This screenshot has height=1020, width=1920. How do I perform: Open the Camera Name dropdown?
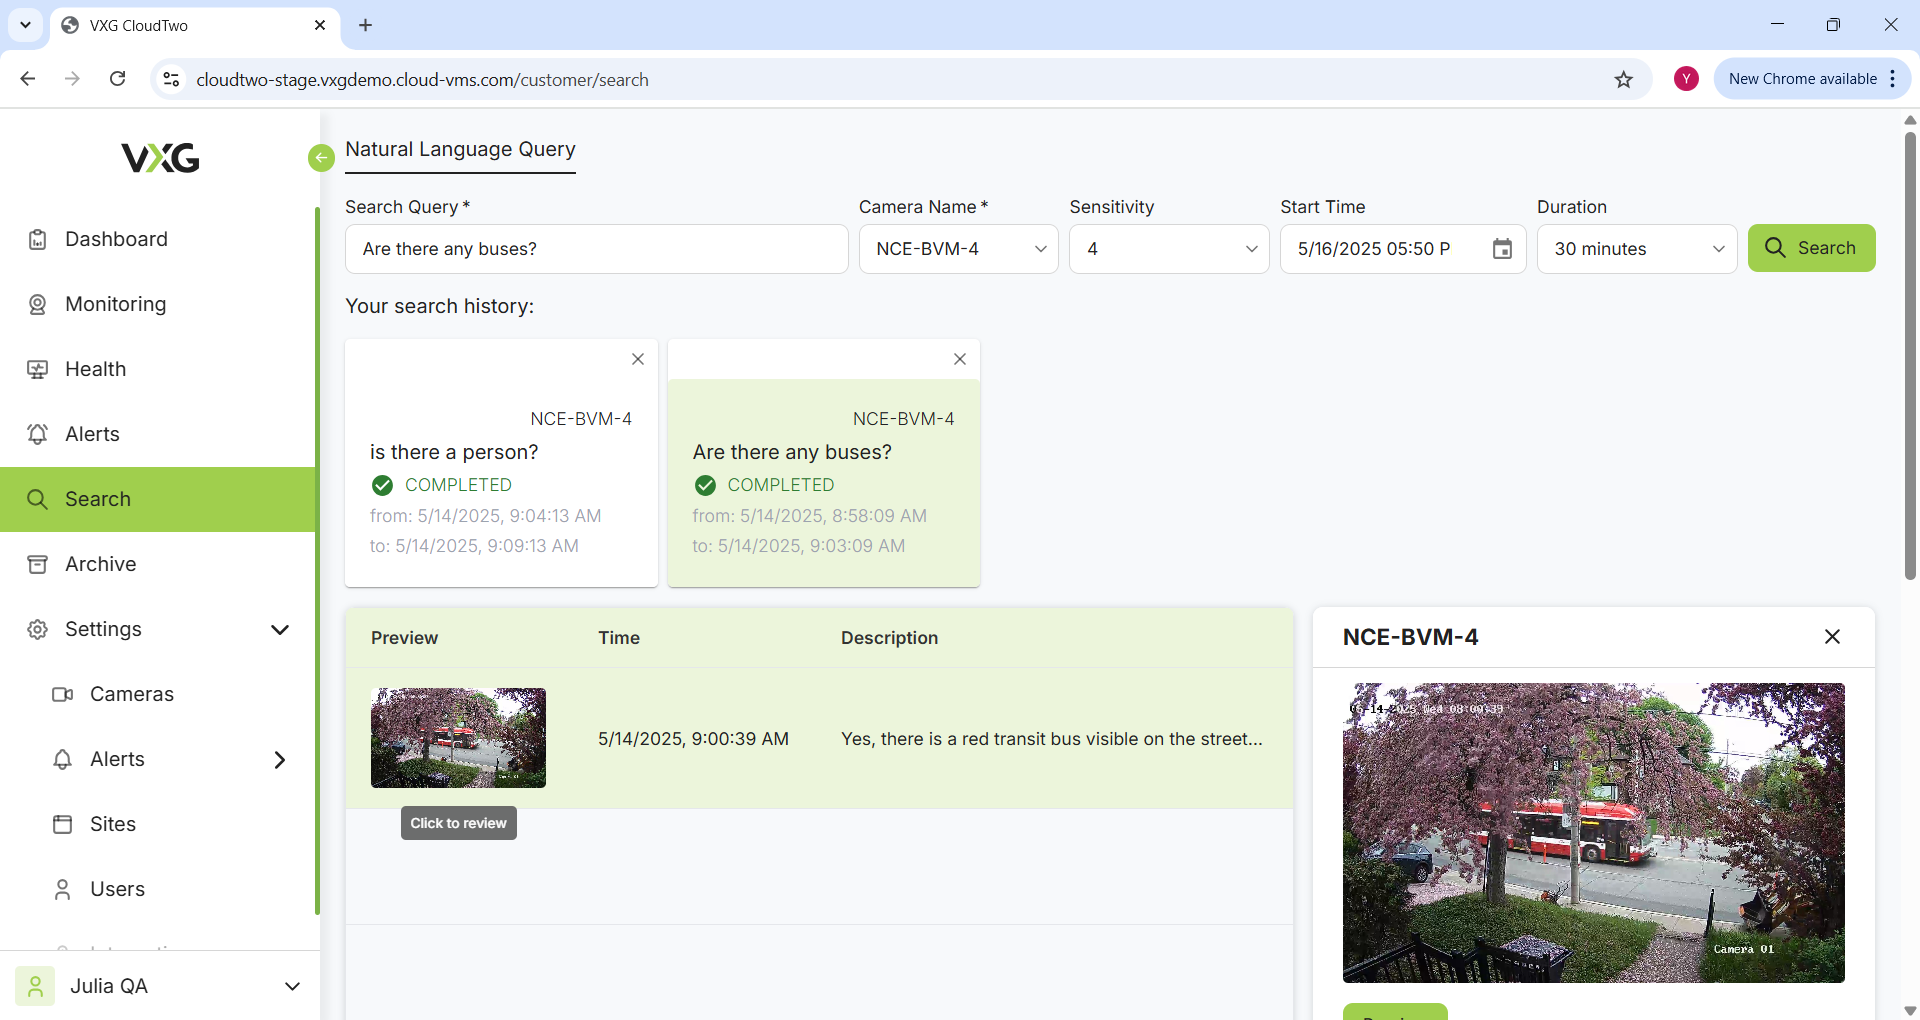(958, 249)
